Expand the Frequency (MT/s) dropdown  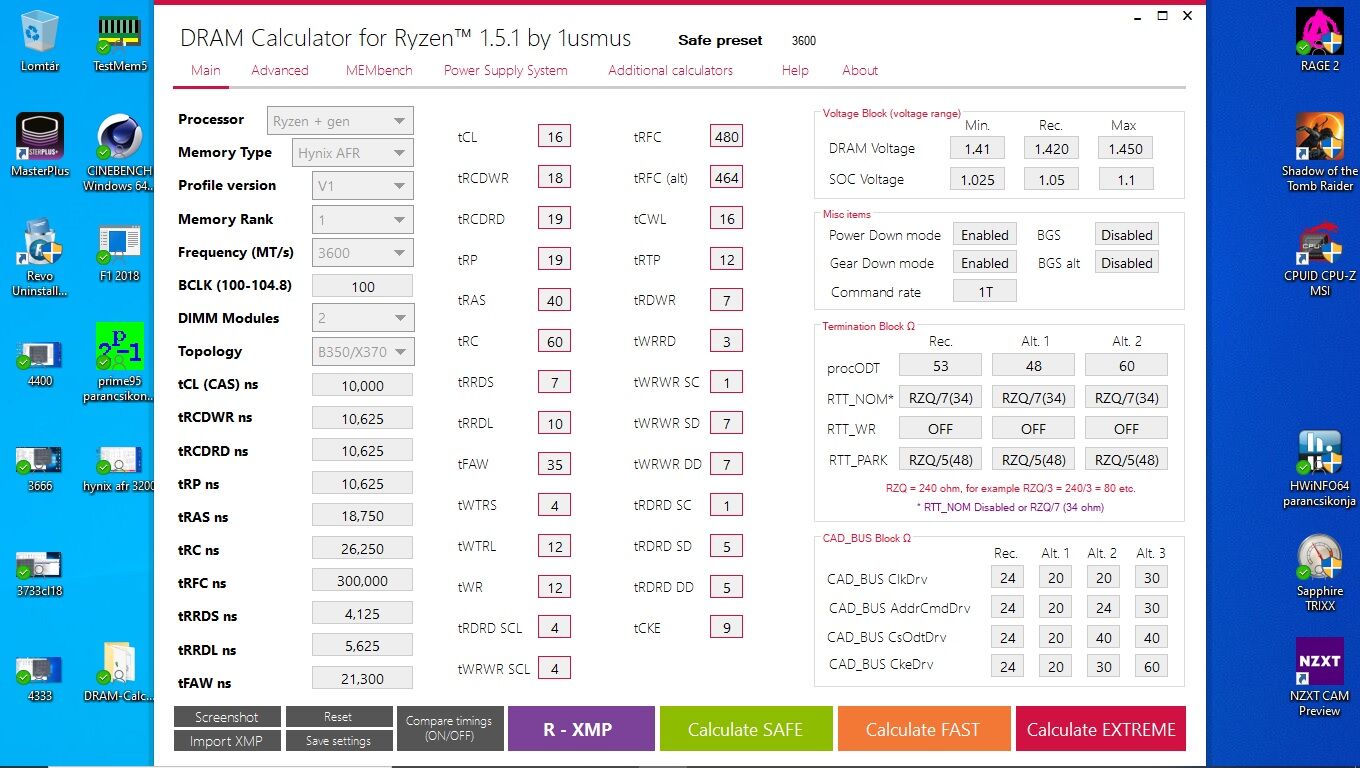(362, 253)
